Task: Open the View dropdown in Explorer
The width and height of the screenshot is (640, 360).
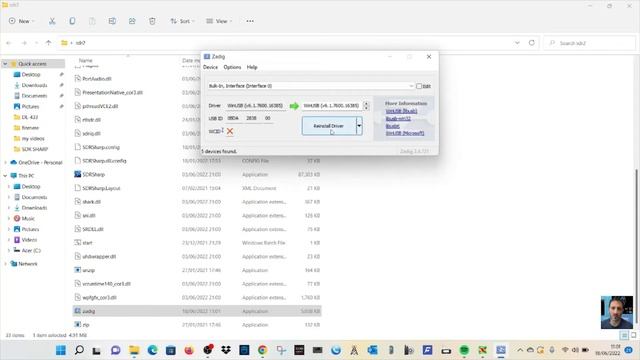Action: (x=219, y=21)
